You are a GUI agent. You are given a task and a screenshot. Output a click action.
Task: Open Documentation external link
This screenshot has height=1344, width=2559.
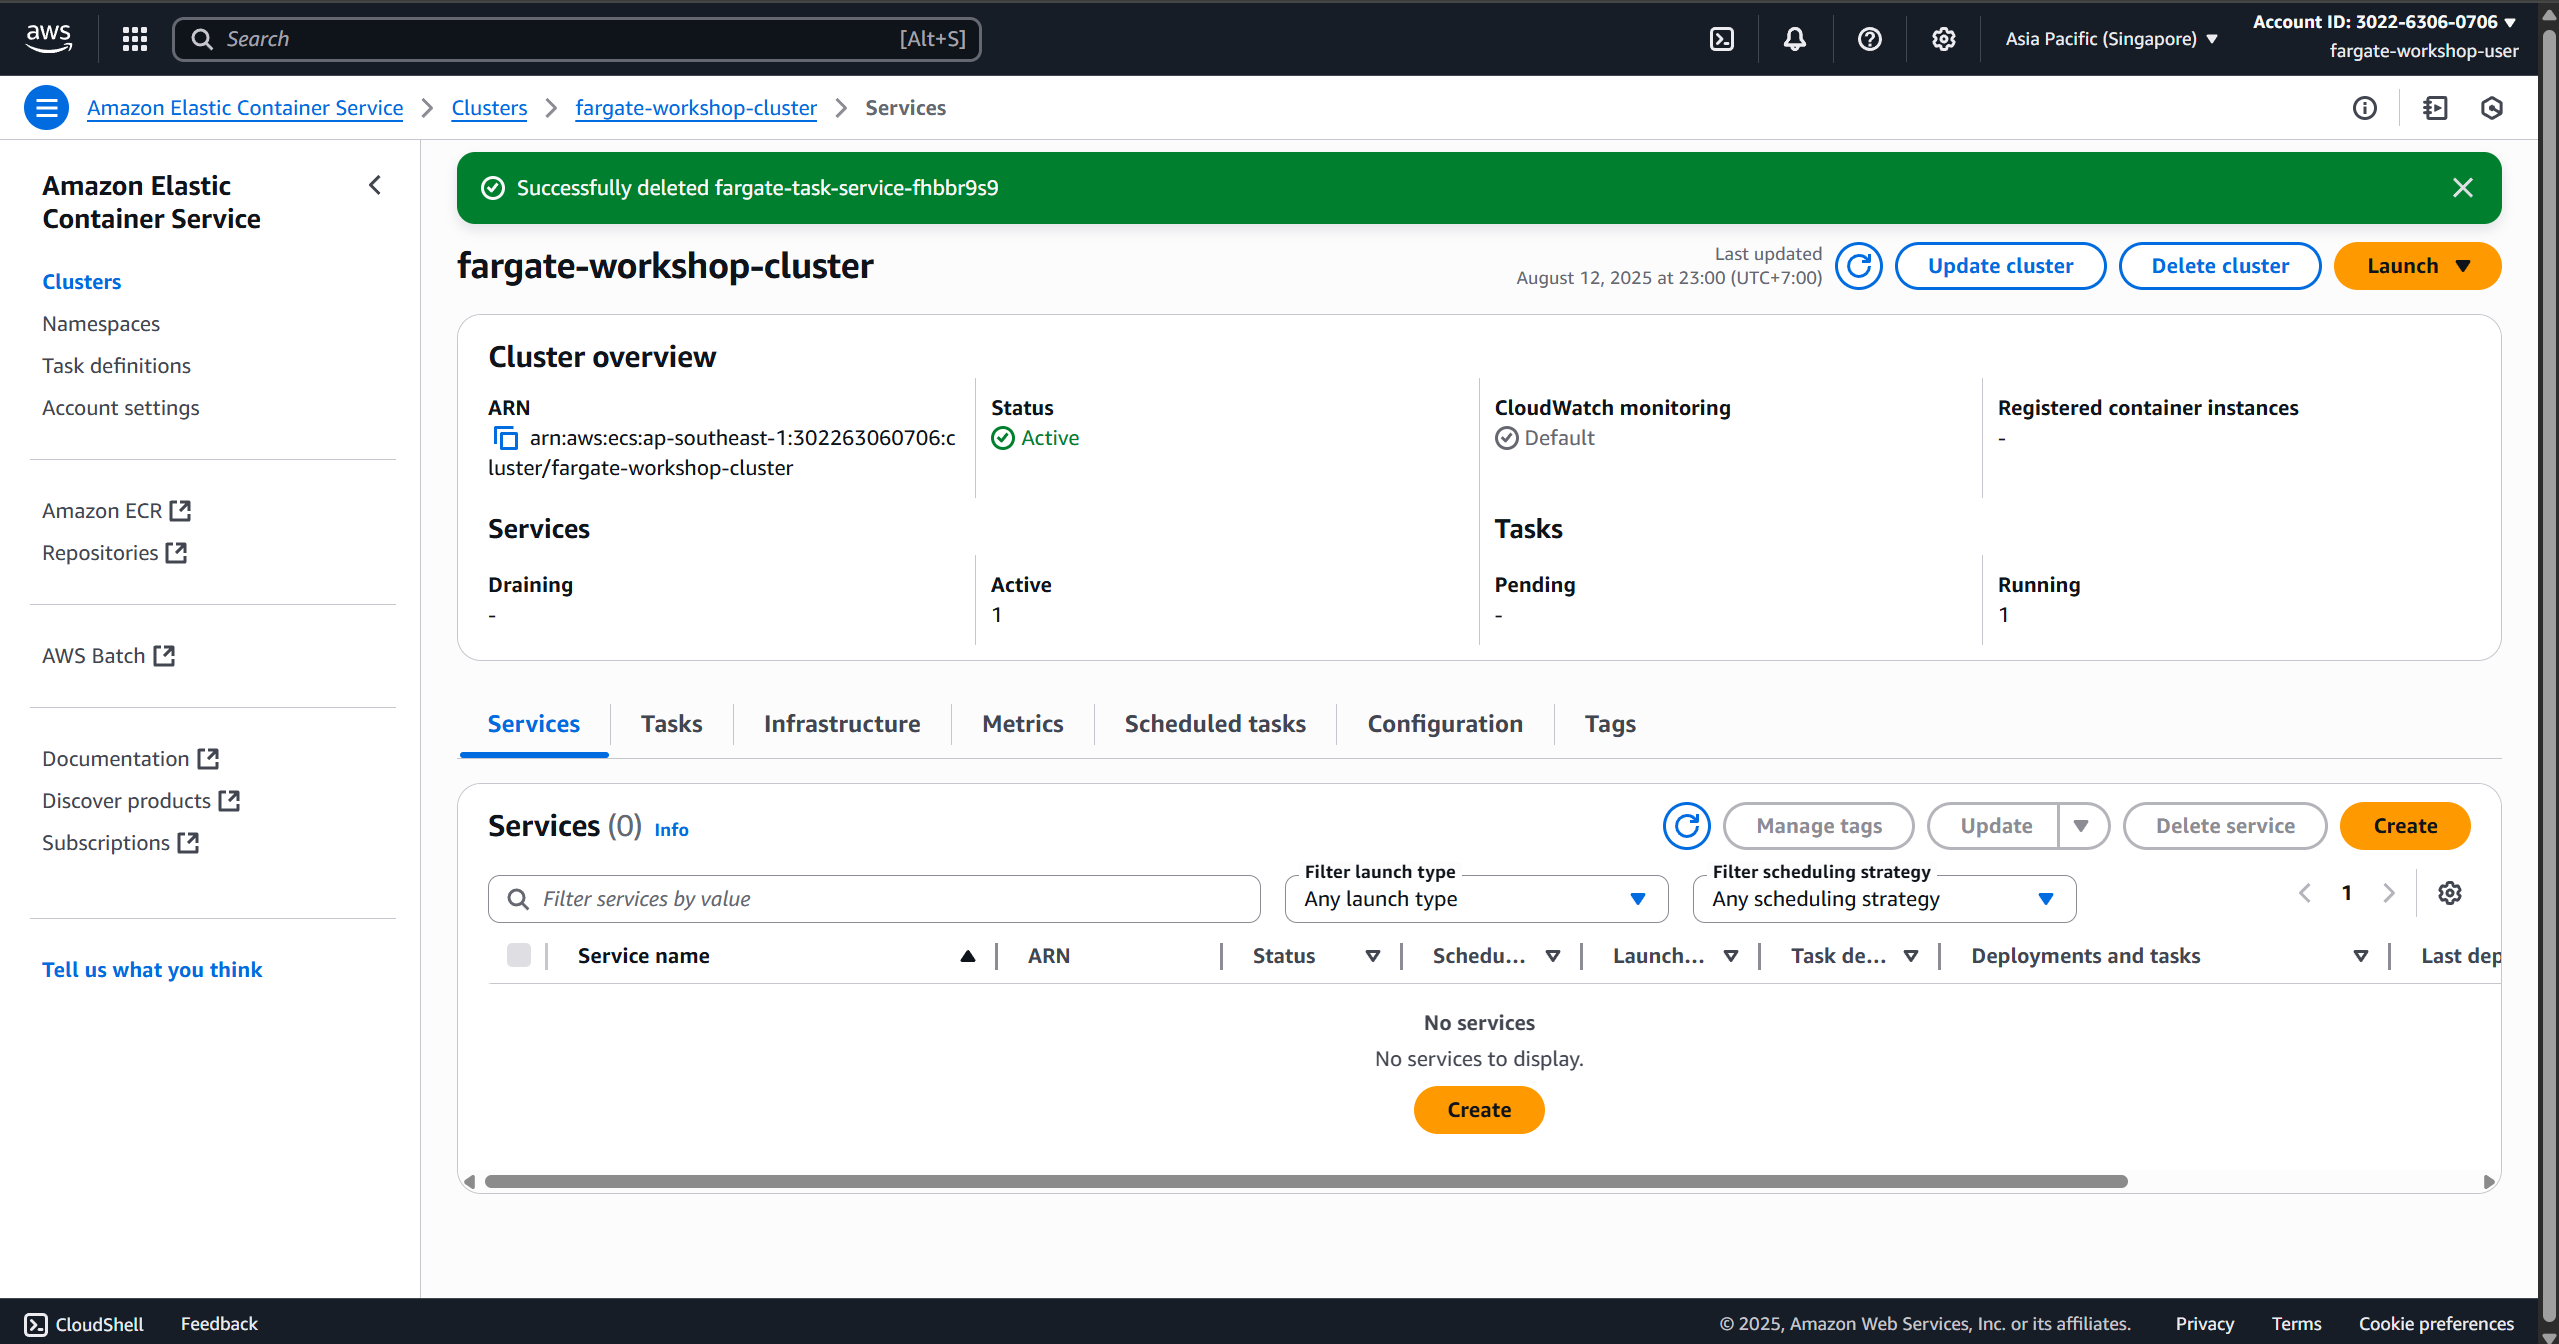130,759
